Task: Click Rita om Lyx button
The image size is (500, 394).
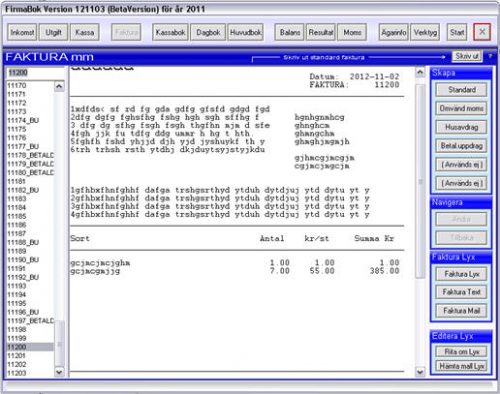Action: [461, 352]
